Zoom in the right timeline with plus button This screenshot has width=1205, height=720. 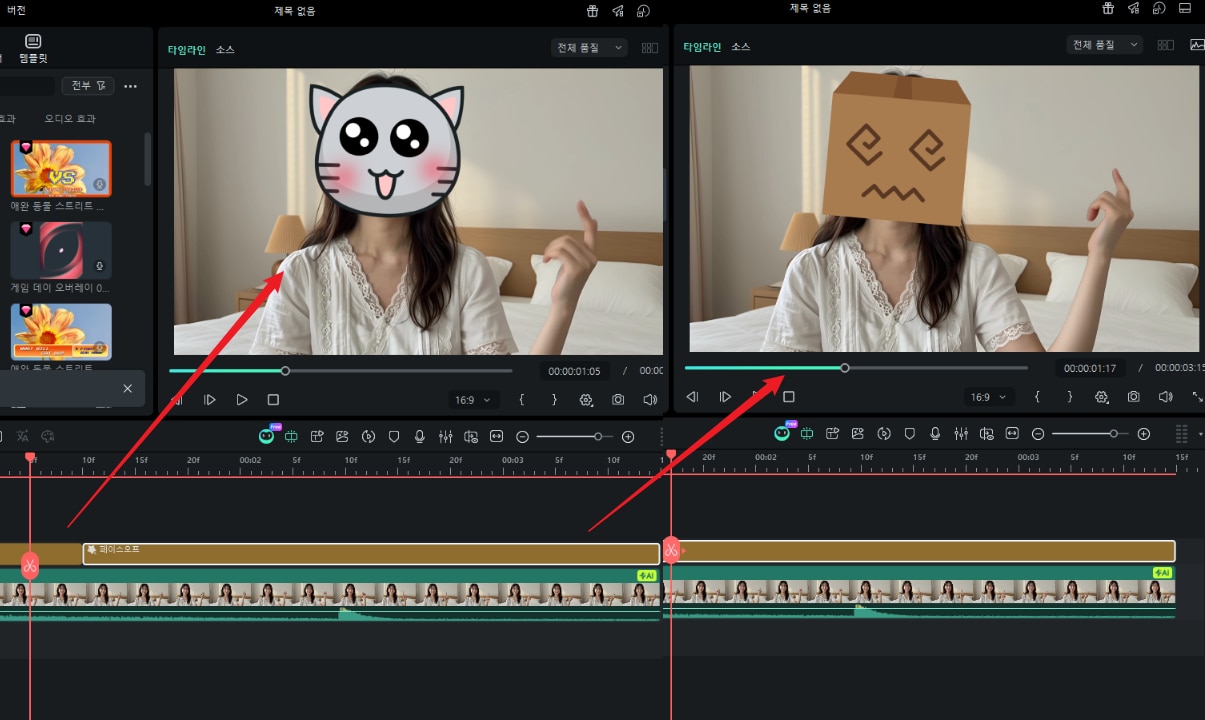pos(1144,434)
